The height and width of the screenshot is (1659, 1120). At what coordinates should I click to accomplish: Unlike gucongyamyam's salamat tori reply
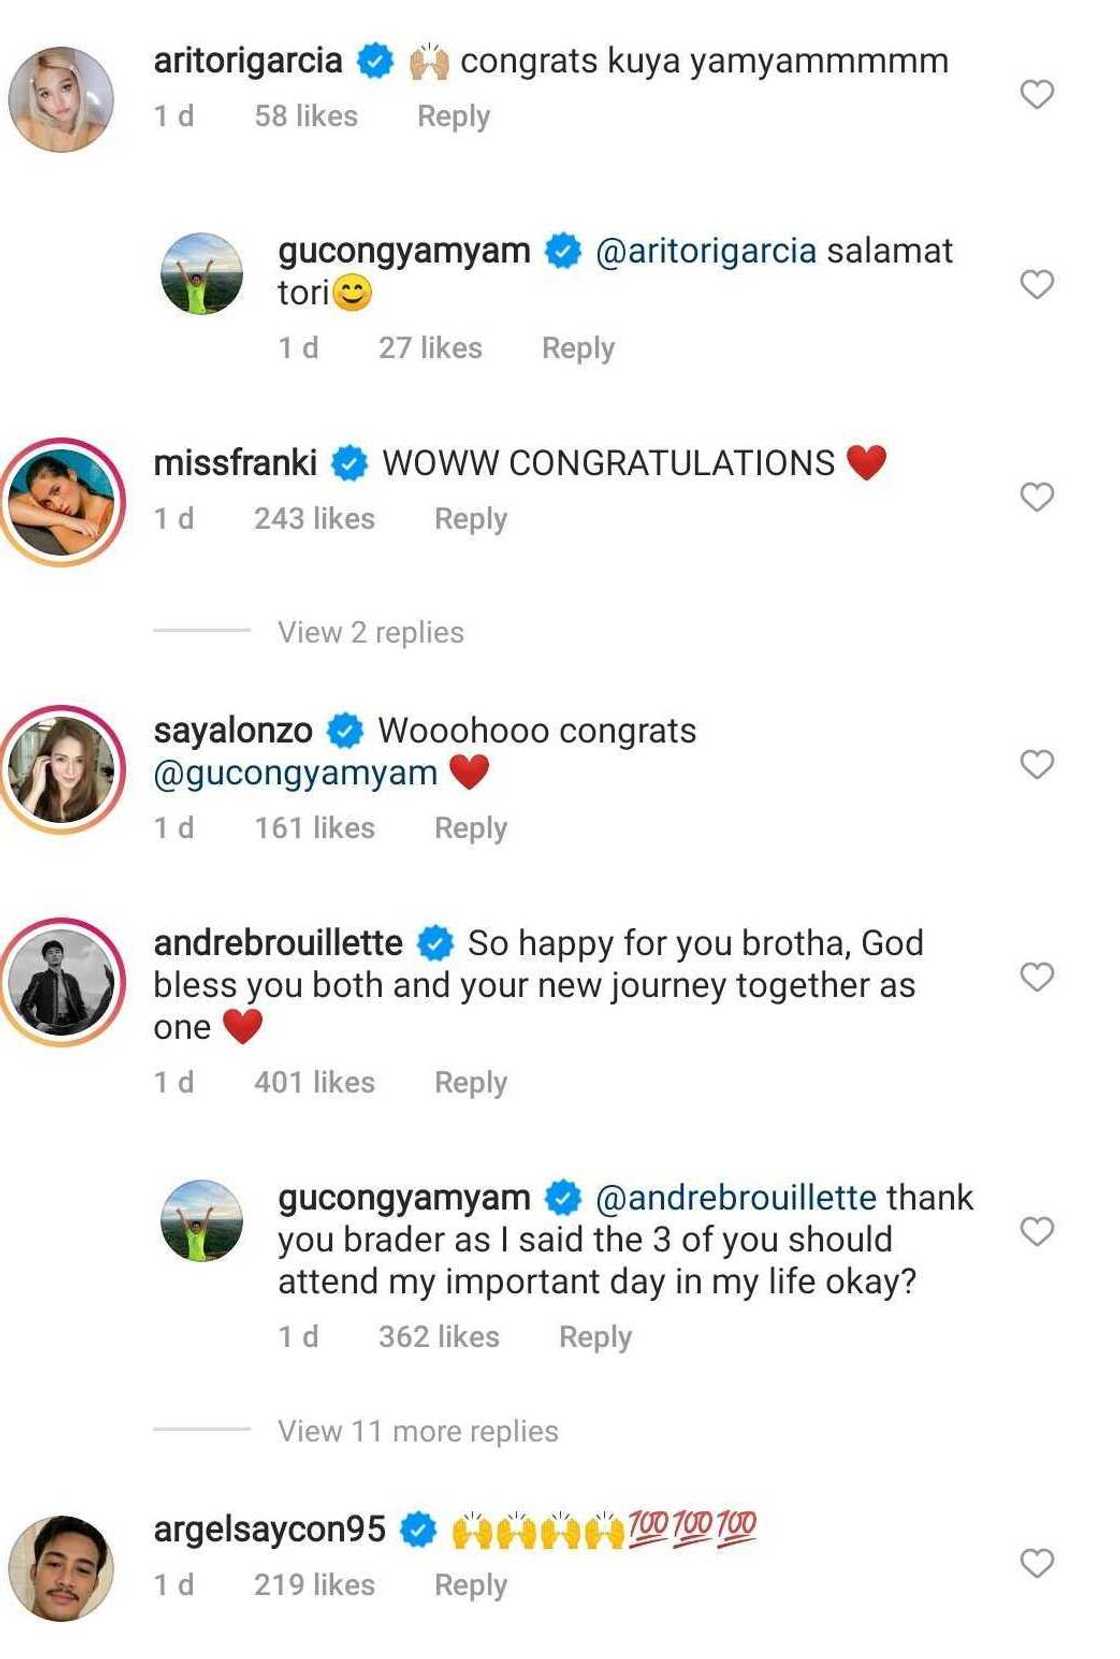coord(1036,285)
